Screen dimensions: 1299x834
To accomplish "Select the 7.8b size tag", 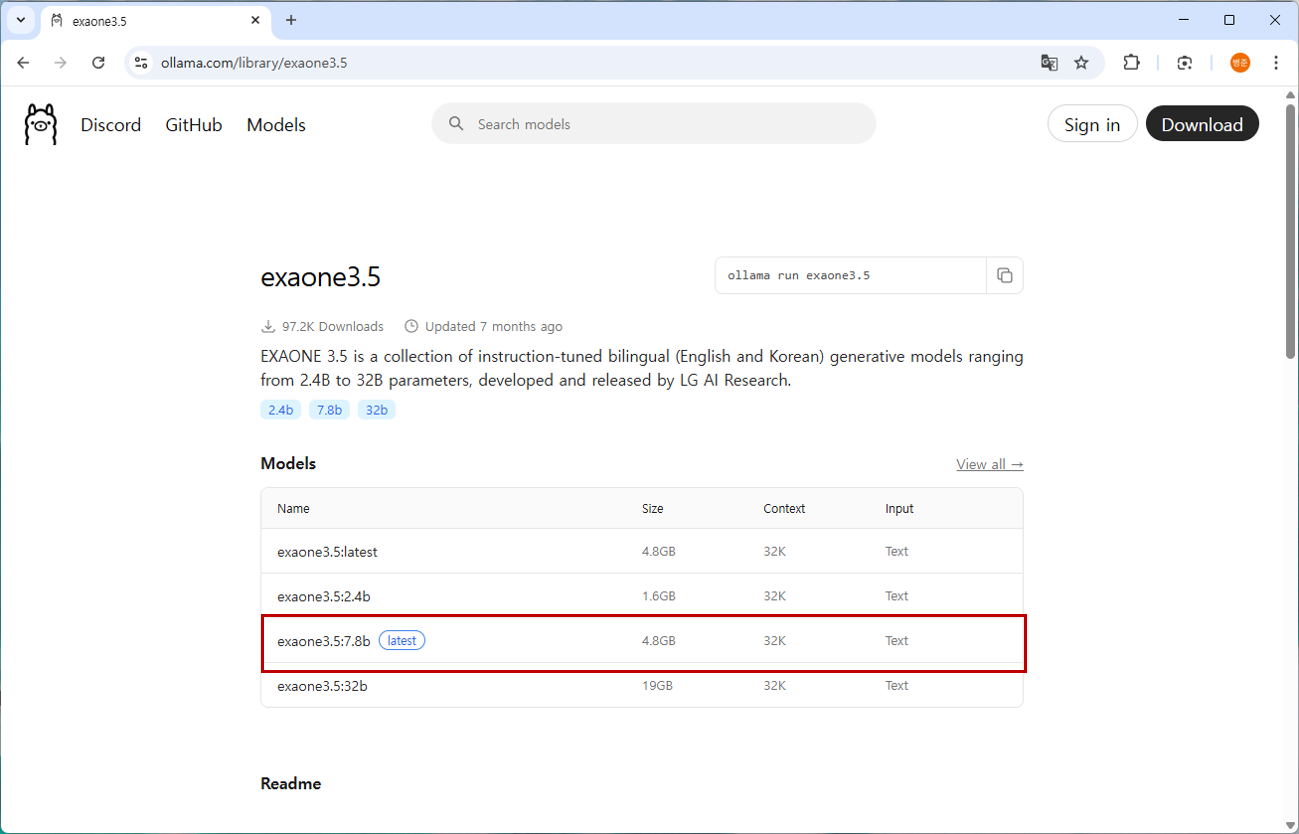I will (329, 410).
